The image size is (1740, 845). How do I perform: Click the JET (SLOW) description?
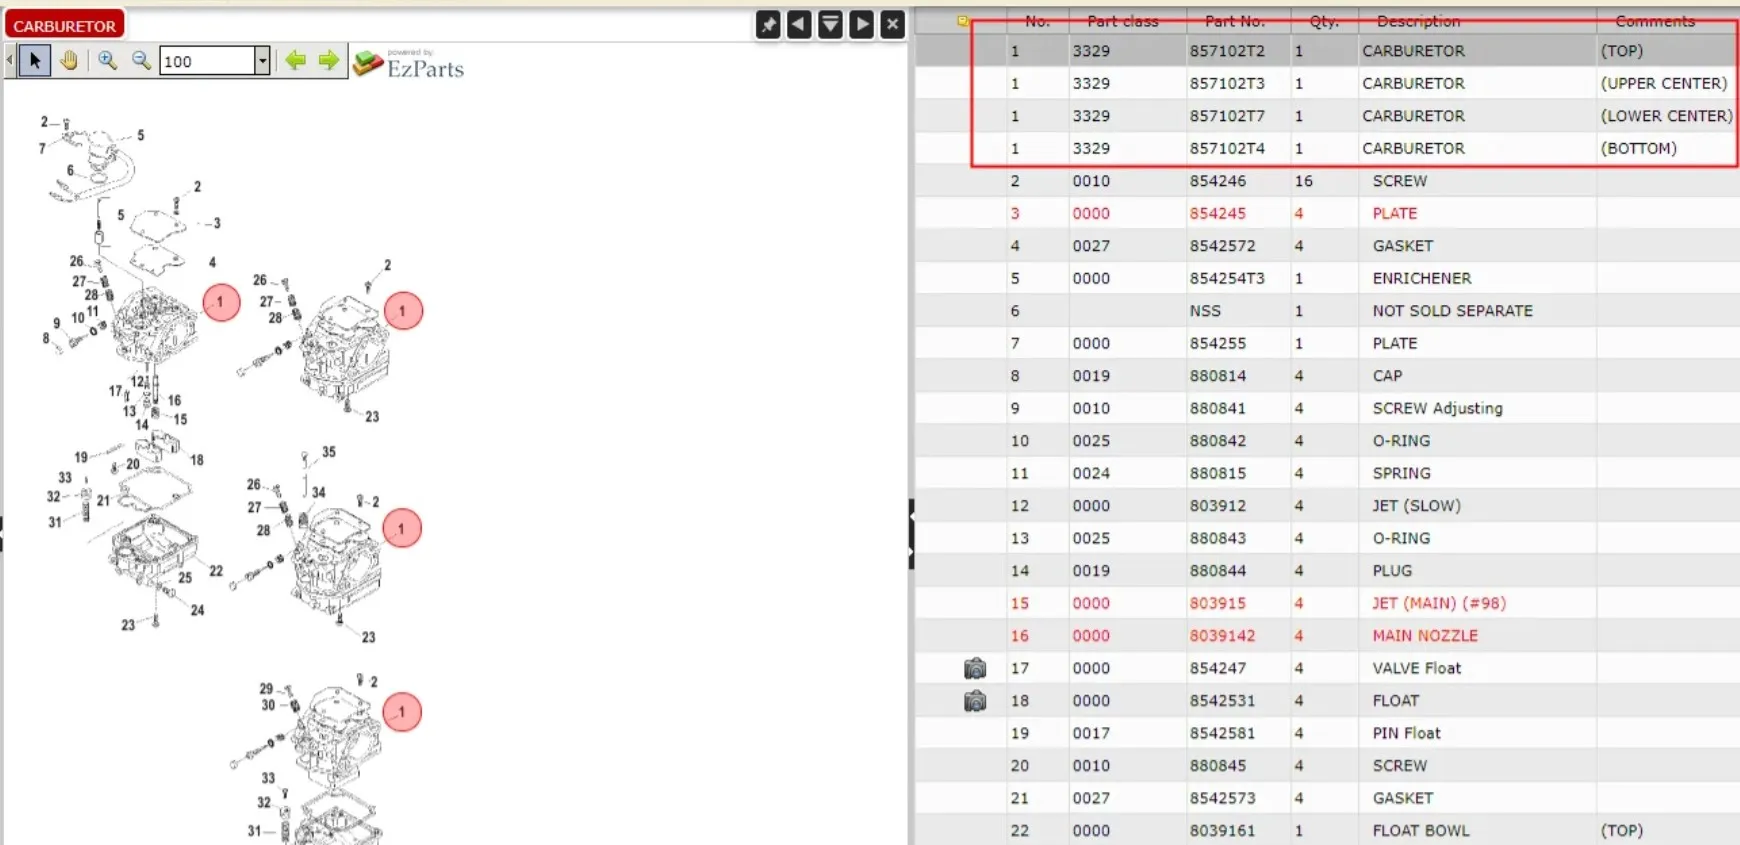[x=1416, y=506]
